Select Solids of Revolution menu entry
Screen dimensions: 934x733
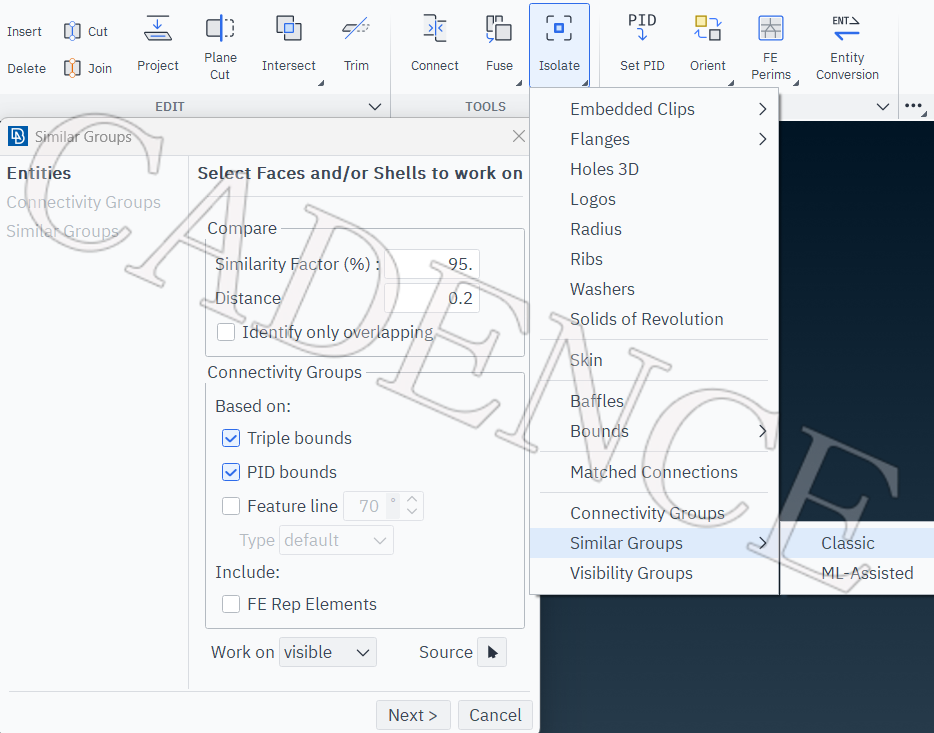(654, 319)
